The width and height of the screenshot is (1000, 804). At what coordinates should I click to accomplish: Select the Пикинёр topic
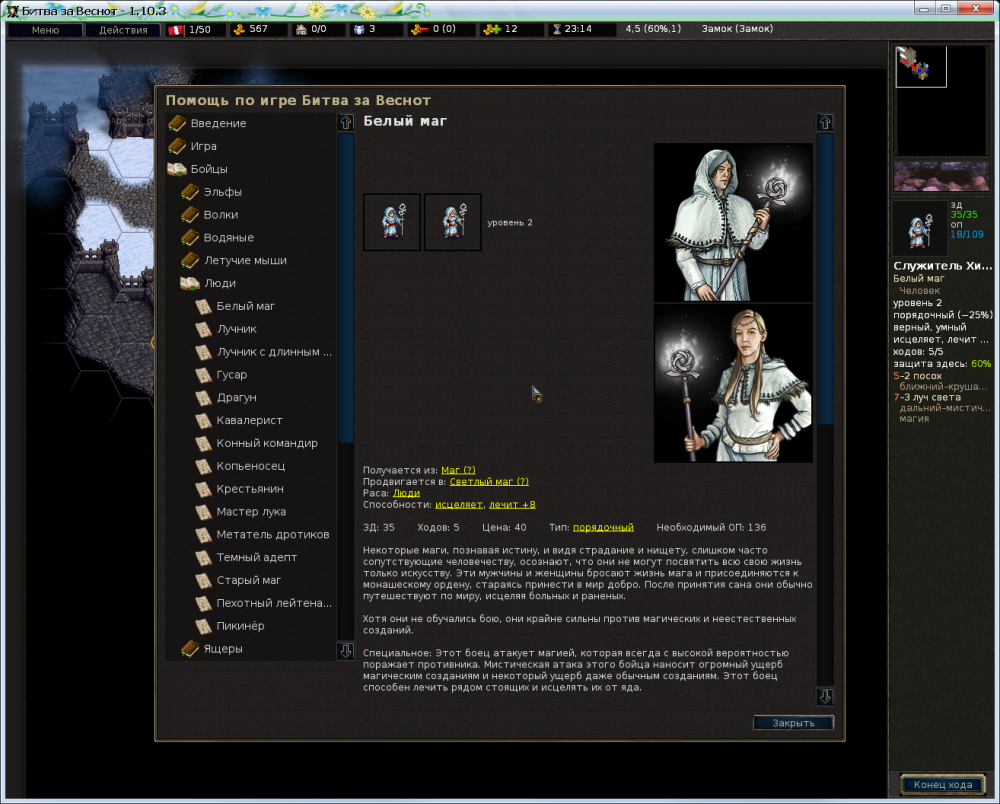[x=240, y=625]
